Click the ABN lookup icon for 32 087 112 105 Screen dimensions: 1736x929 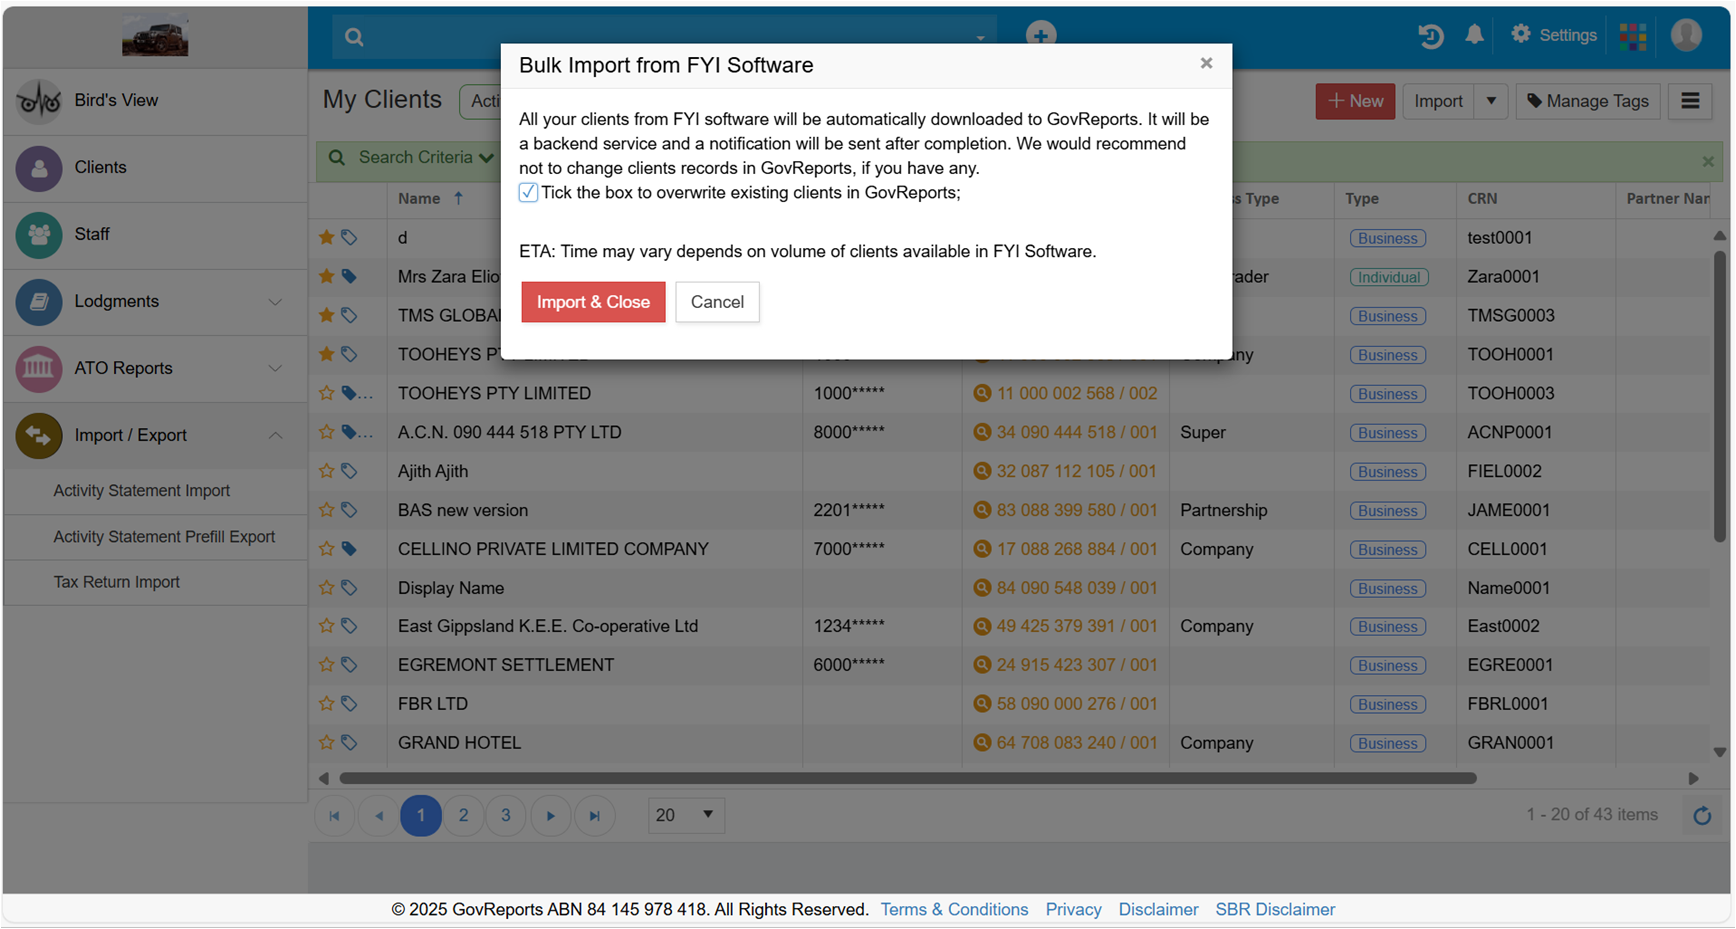pyautogui.click(x=982, y=471)
